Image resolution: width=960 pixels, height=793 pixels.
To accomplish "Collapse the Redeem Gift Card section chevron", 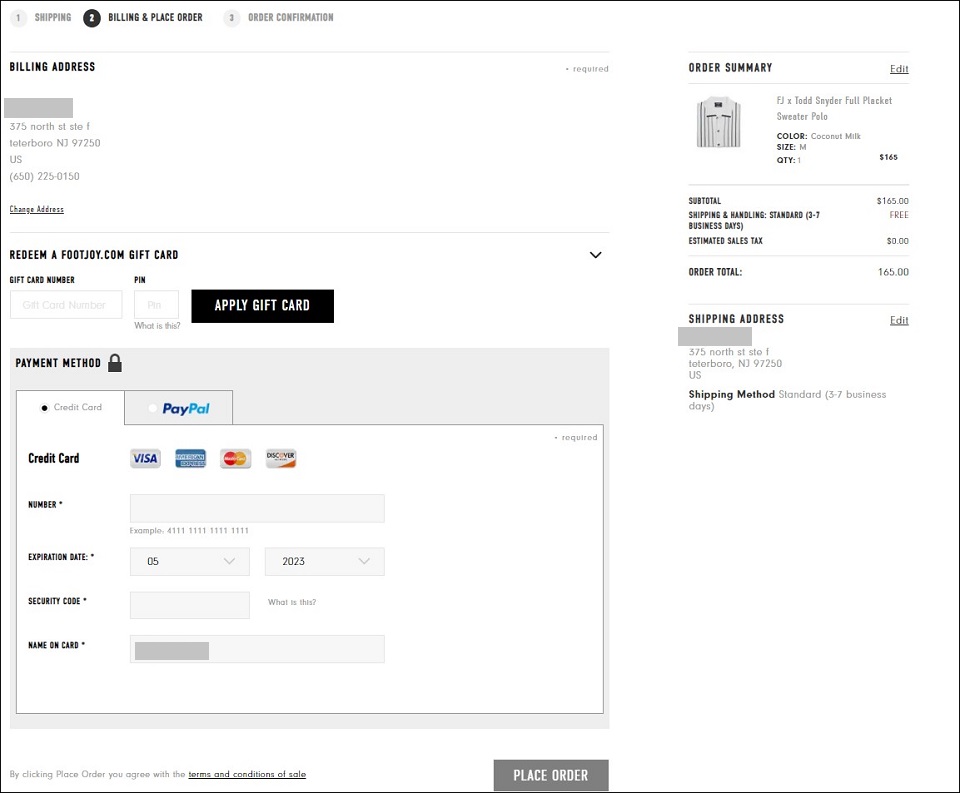I will click(x=595, y=255).
